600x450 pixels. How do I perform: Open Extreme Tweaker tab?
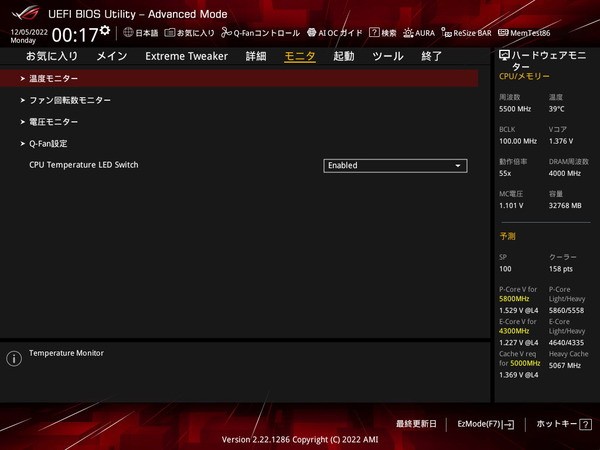(186, 56)
